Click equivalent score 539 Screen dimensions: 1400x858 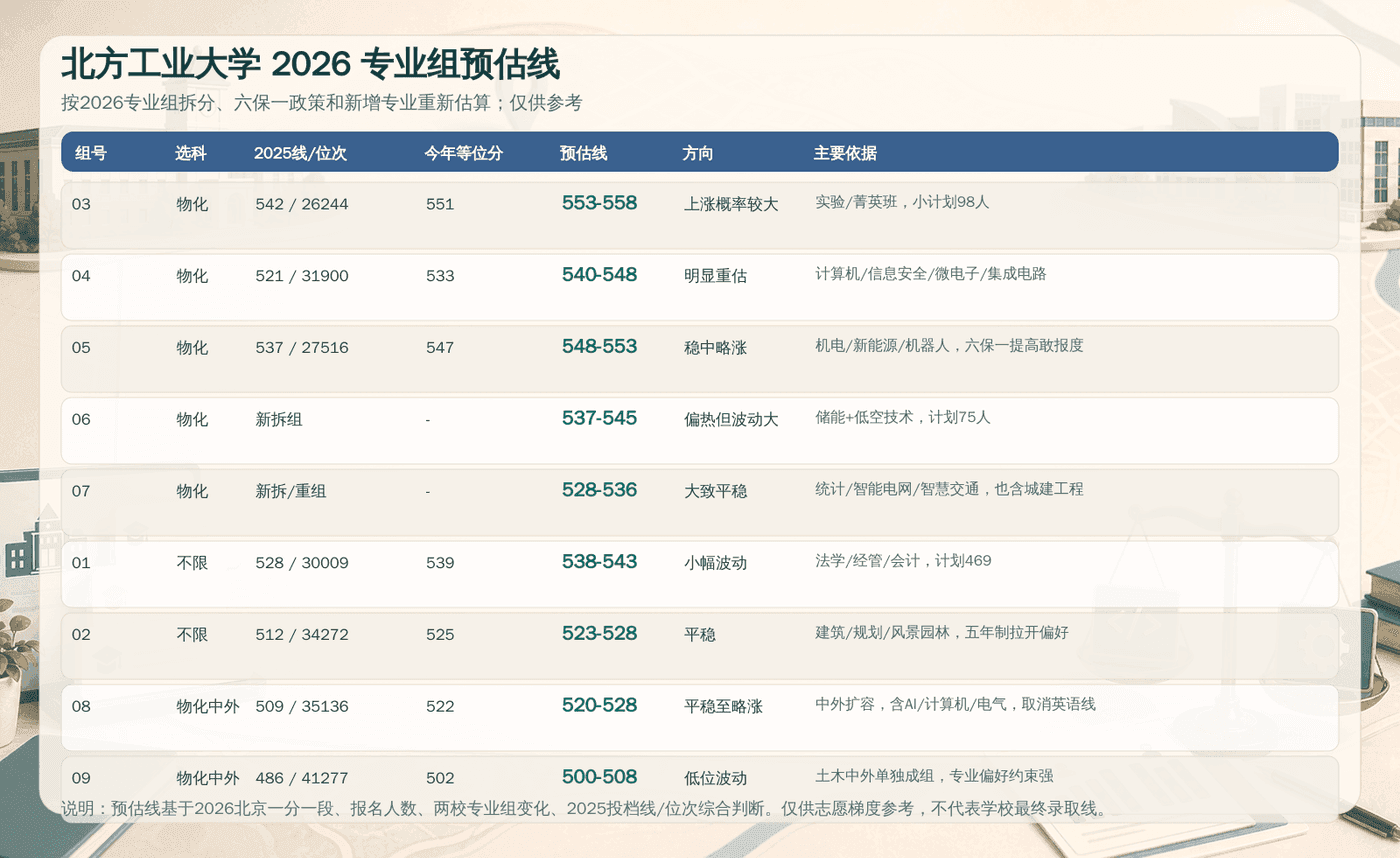440,563
